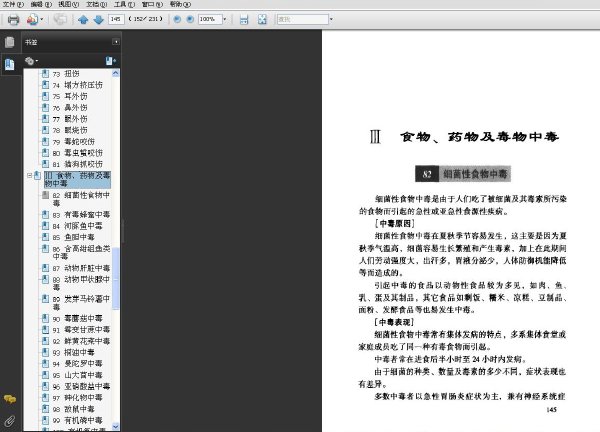The height and width of the screenshot is (432, 600).
Task: Click the bookmarks scrollbar up arrow
Action: (x=116, y=73)
